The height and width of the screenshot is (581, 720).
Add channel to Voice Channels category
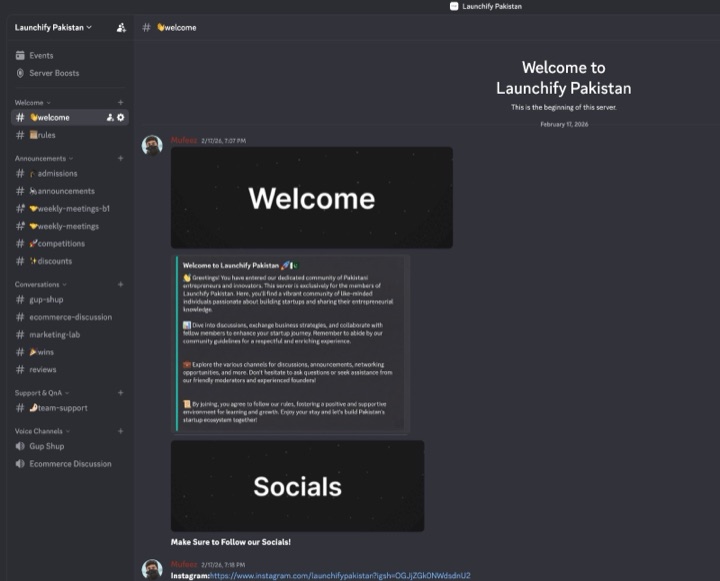pos(120,431)
